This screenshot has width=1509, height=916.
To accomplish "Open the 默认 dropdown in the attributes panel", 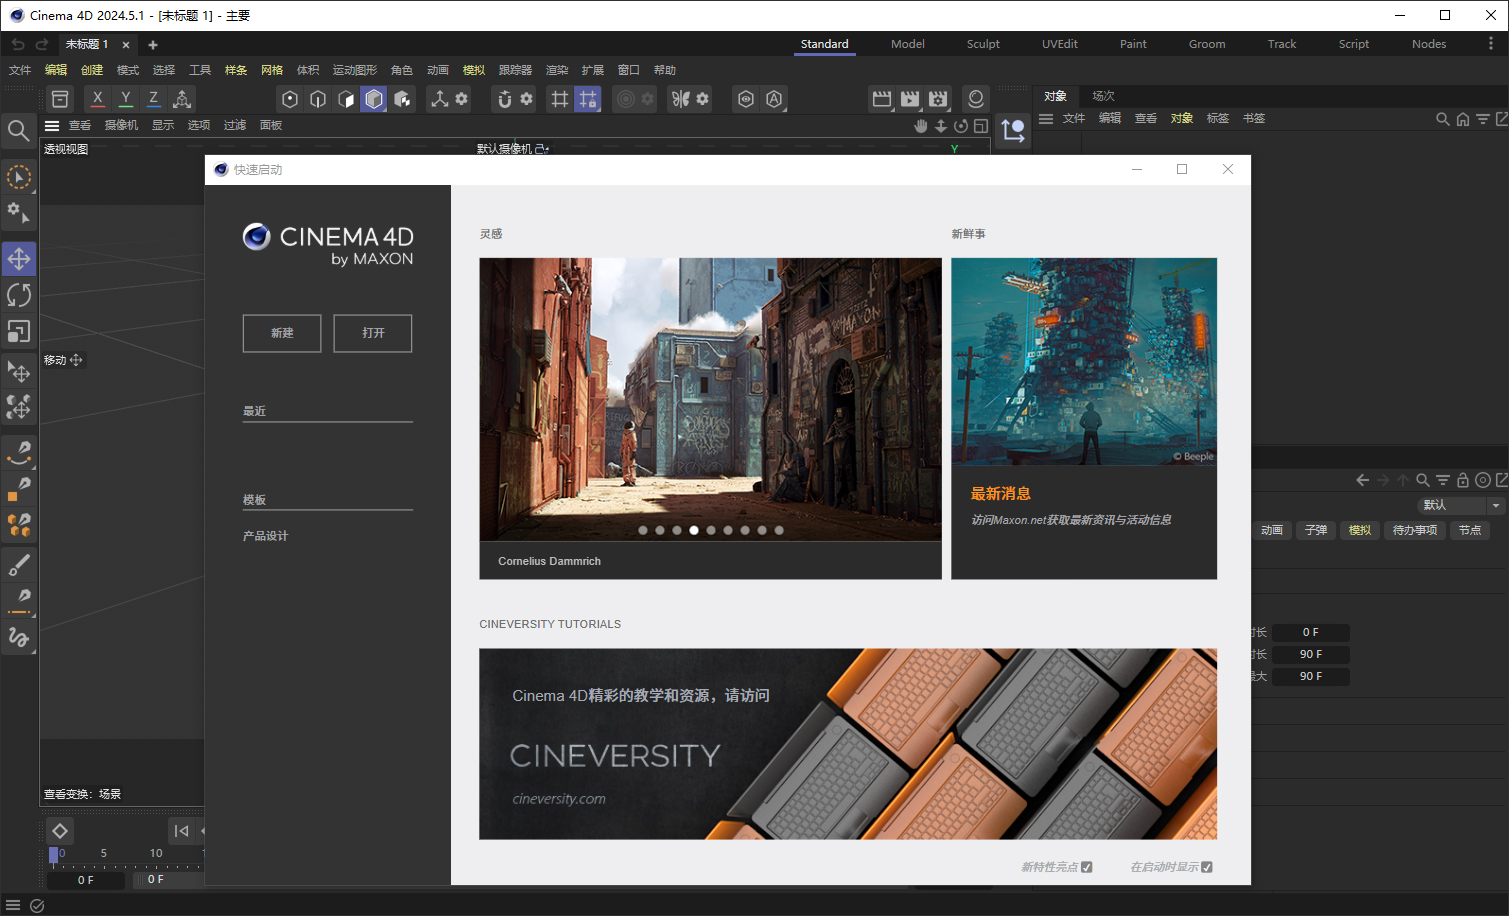I will point(1461,505).
